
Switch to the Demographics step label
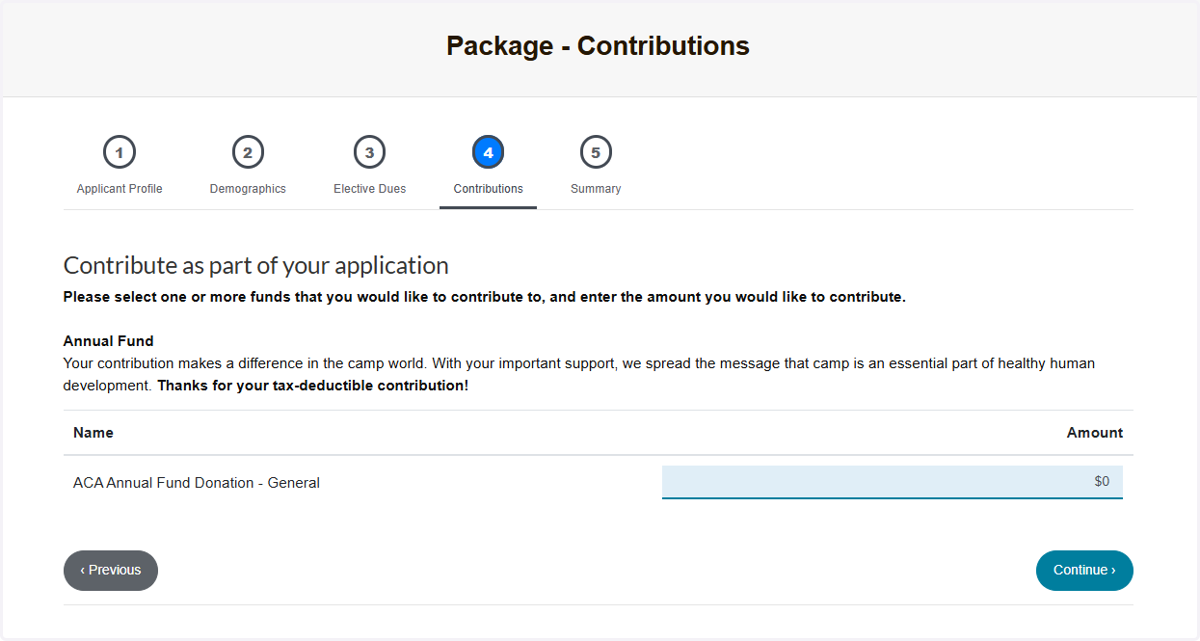click(247, 189)
